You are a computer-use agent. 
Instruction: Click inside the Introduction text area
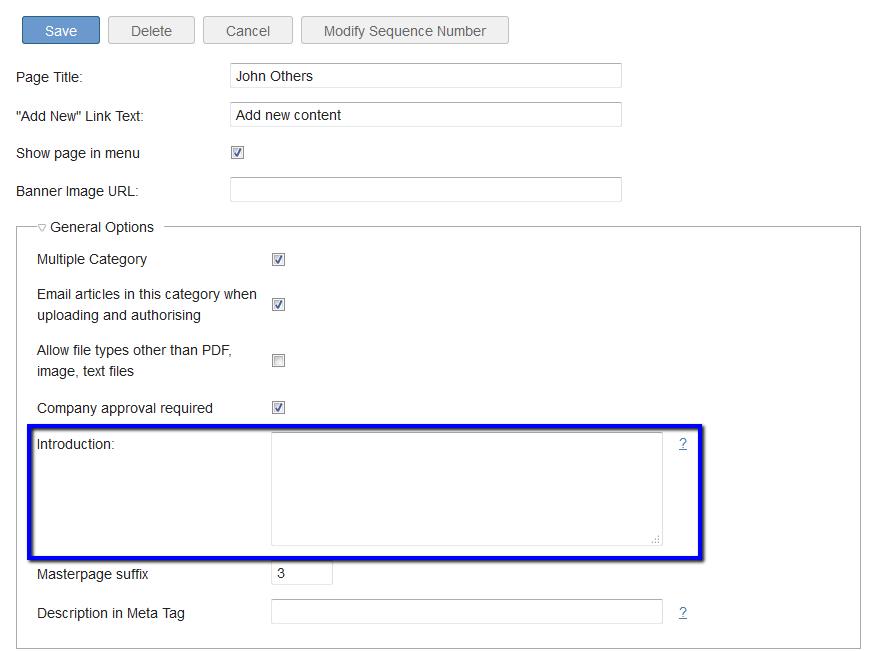click(467, 489)
